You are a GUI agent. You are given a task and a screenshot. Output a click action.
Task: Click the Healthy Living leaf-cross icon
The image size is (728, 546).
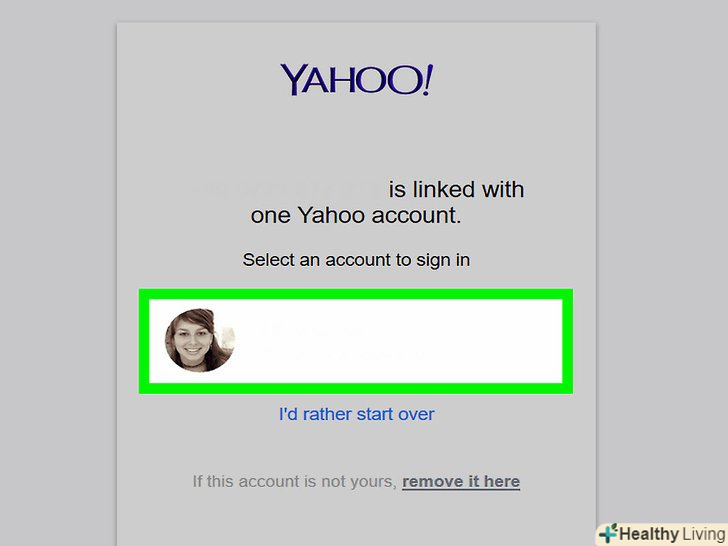608,533
